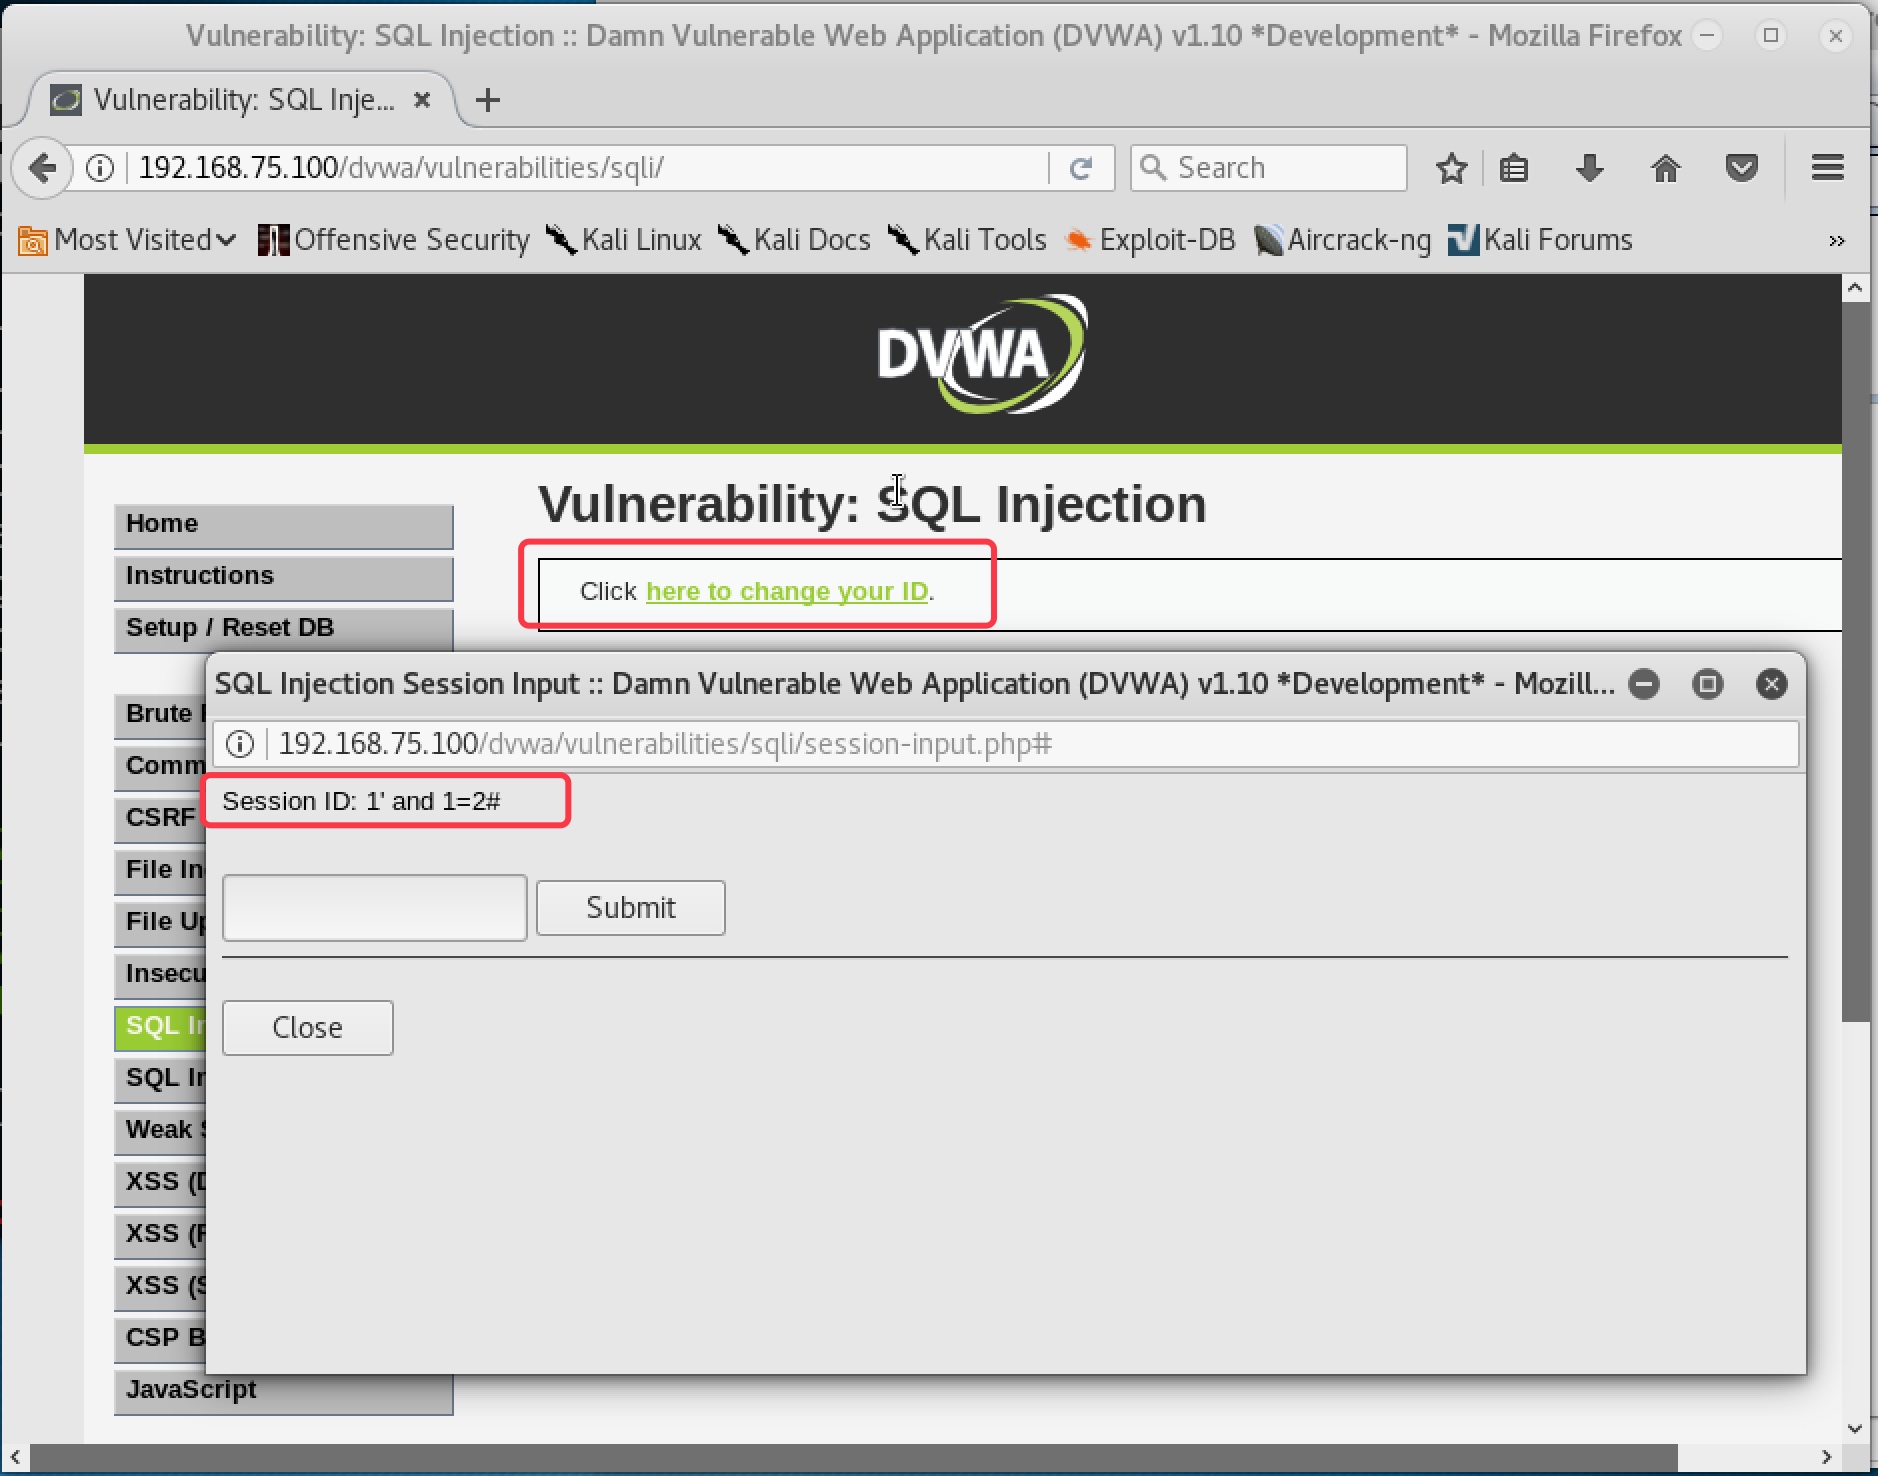Click the horizontal scrollbar thumb
Screen dimensions: 1878x1476
854,1457
